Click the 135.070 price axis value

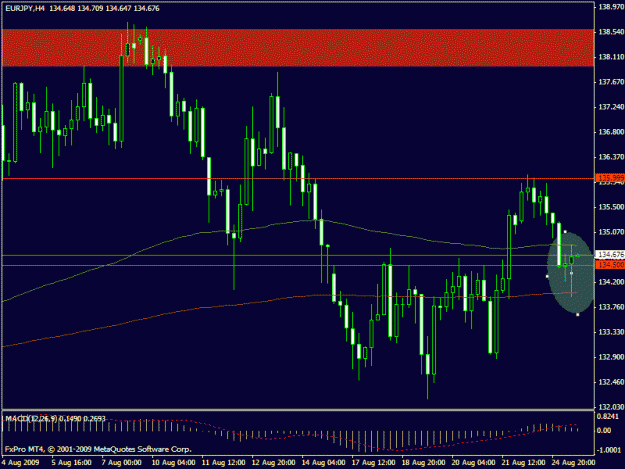(611, 232)
